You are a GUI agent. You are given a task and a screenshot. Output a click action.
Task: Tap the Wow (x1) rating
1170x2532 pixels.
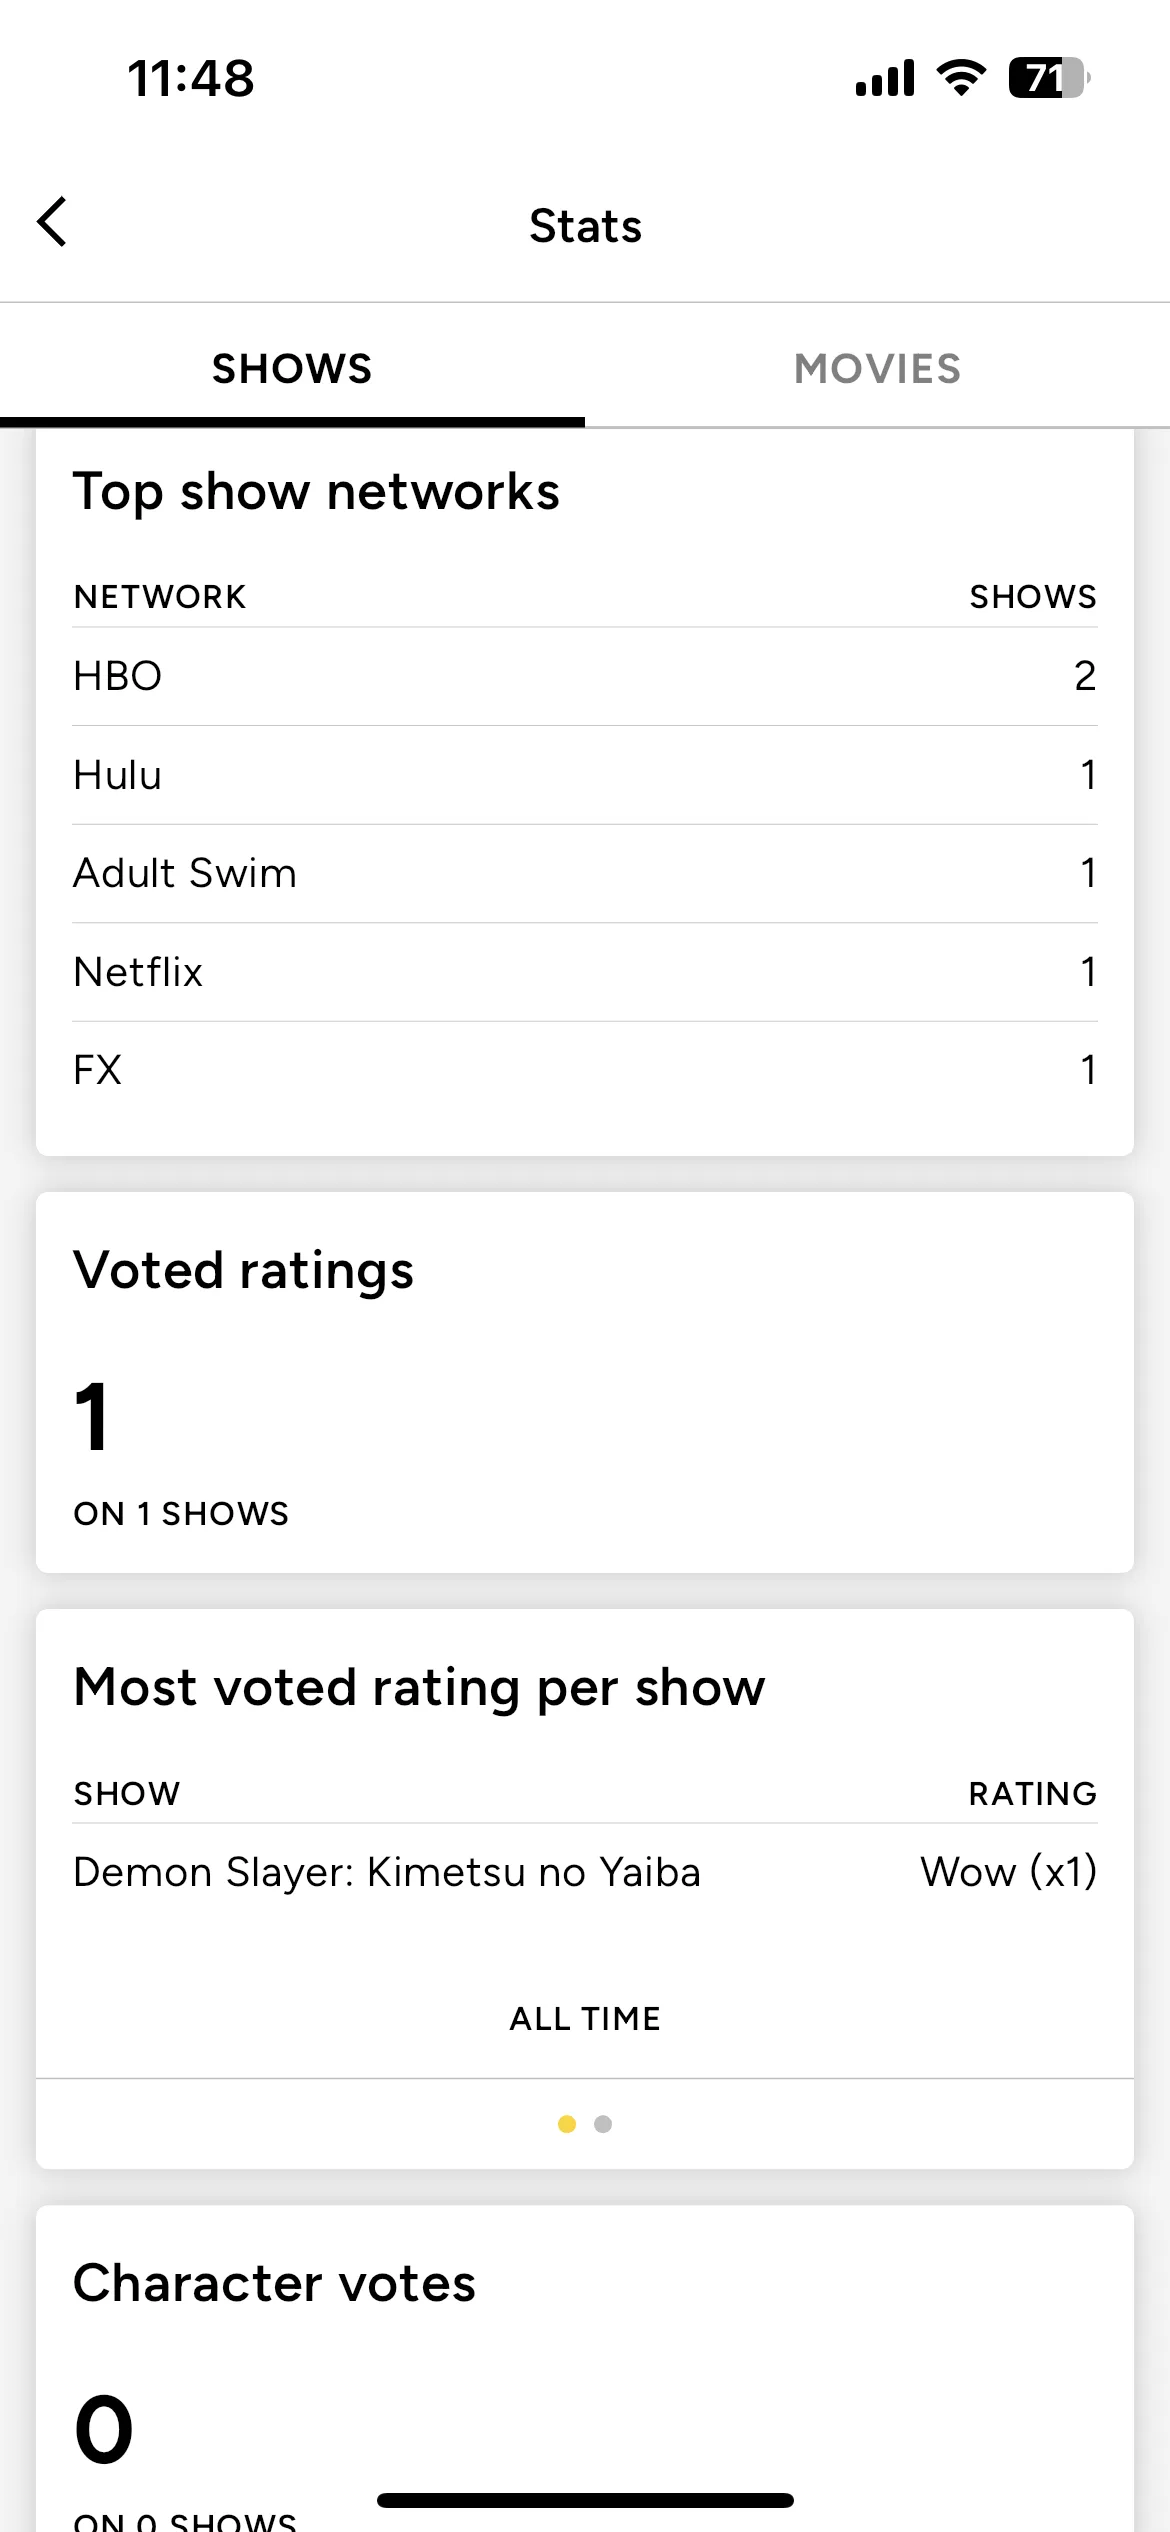coord(1008,1872)
